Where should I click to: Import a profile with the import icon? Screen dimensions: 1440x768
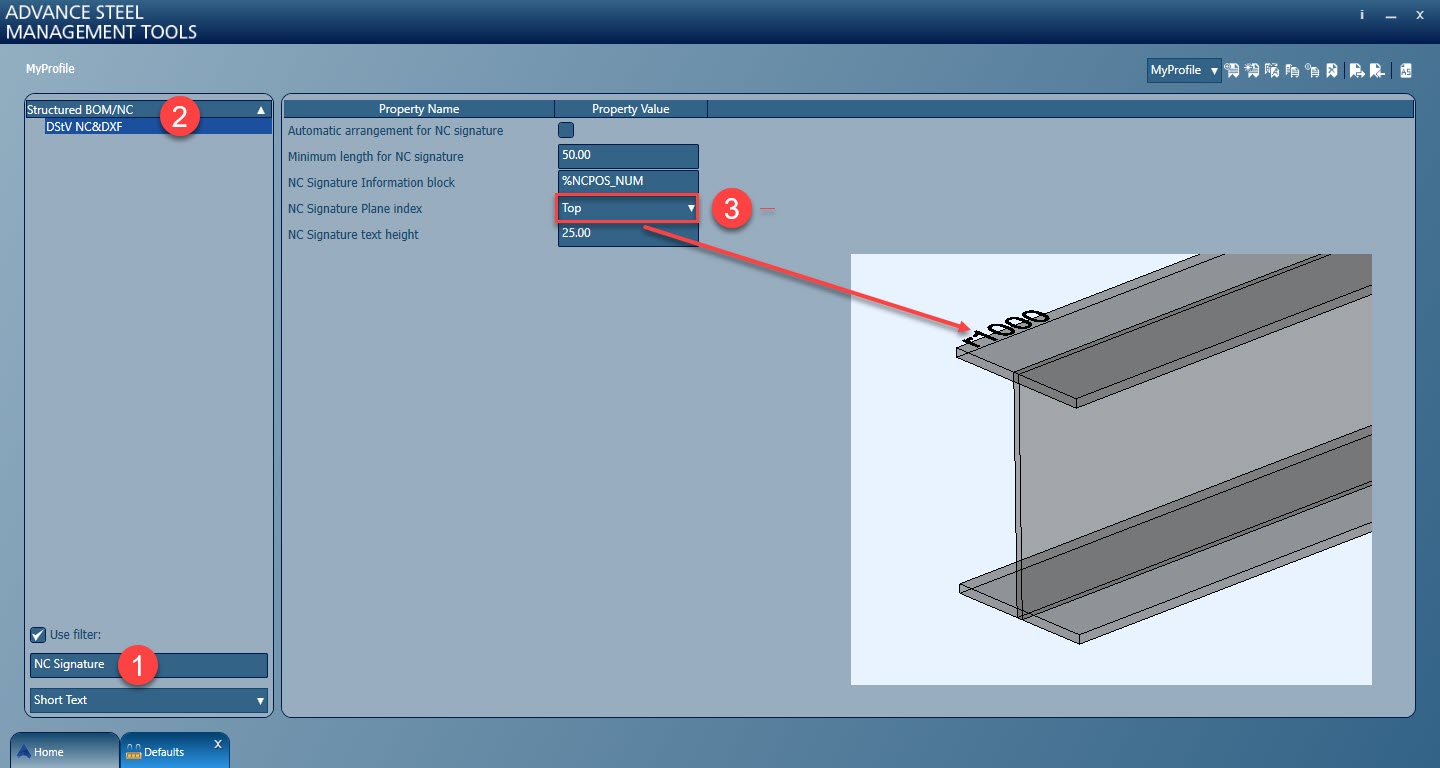coord(1377,70)
